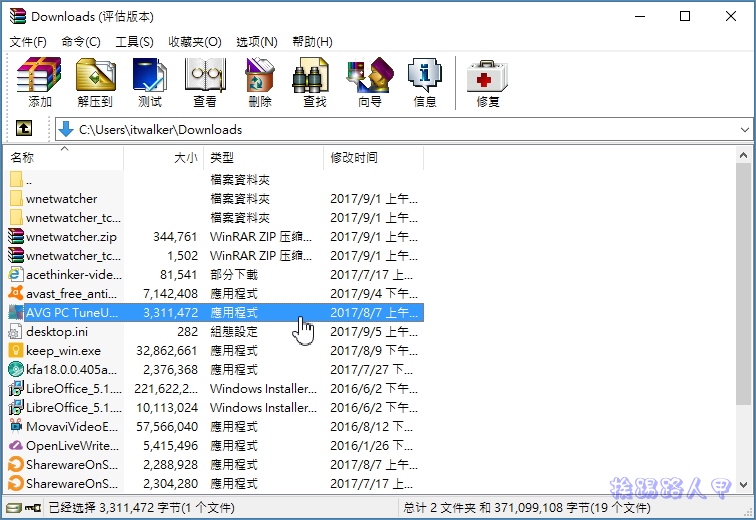Screen dimensions: 756x520
Task: Select ShareOnS file sized 2,304,280
Action: 216,483
